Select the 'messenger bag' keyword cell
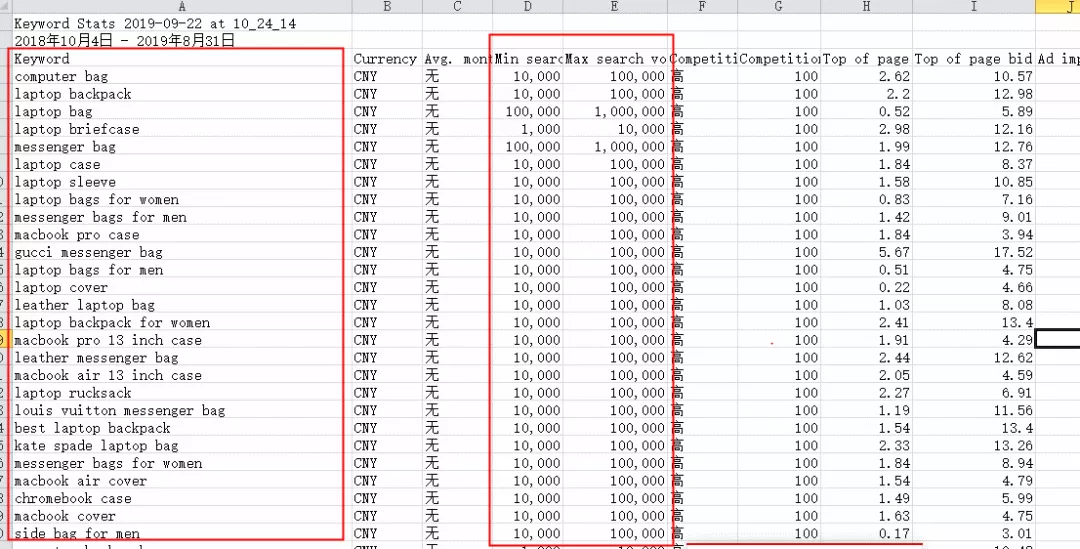 [182, 147]
